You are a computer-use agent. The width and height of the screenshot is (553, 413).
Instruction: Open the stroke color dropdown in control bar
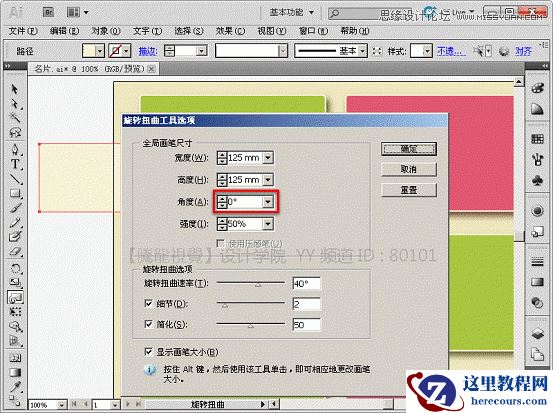(x=126, y=51)
